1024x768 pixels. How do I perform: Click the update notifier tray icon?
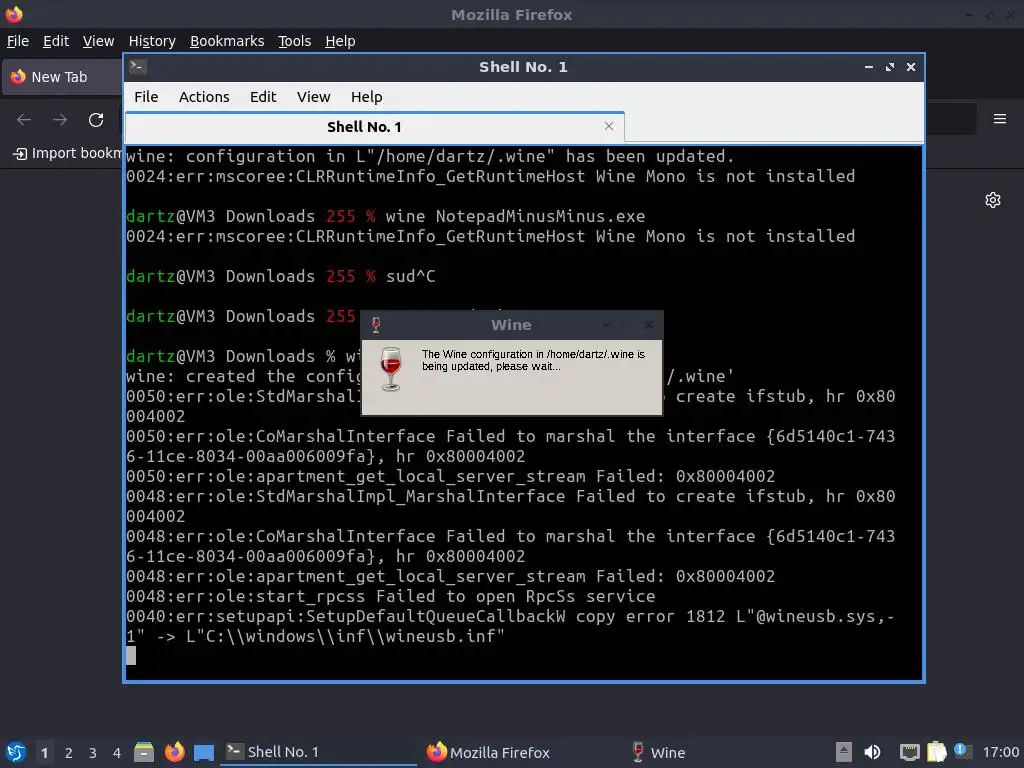click(961, 751)
